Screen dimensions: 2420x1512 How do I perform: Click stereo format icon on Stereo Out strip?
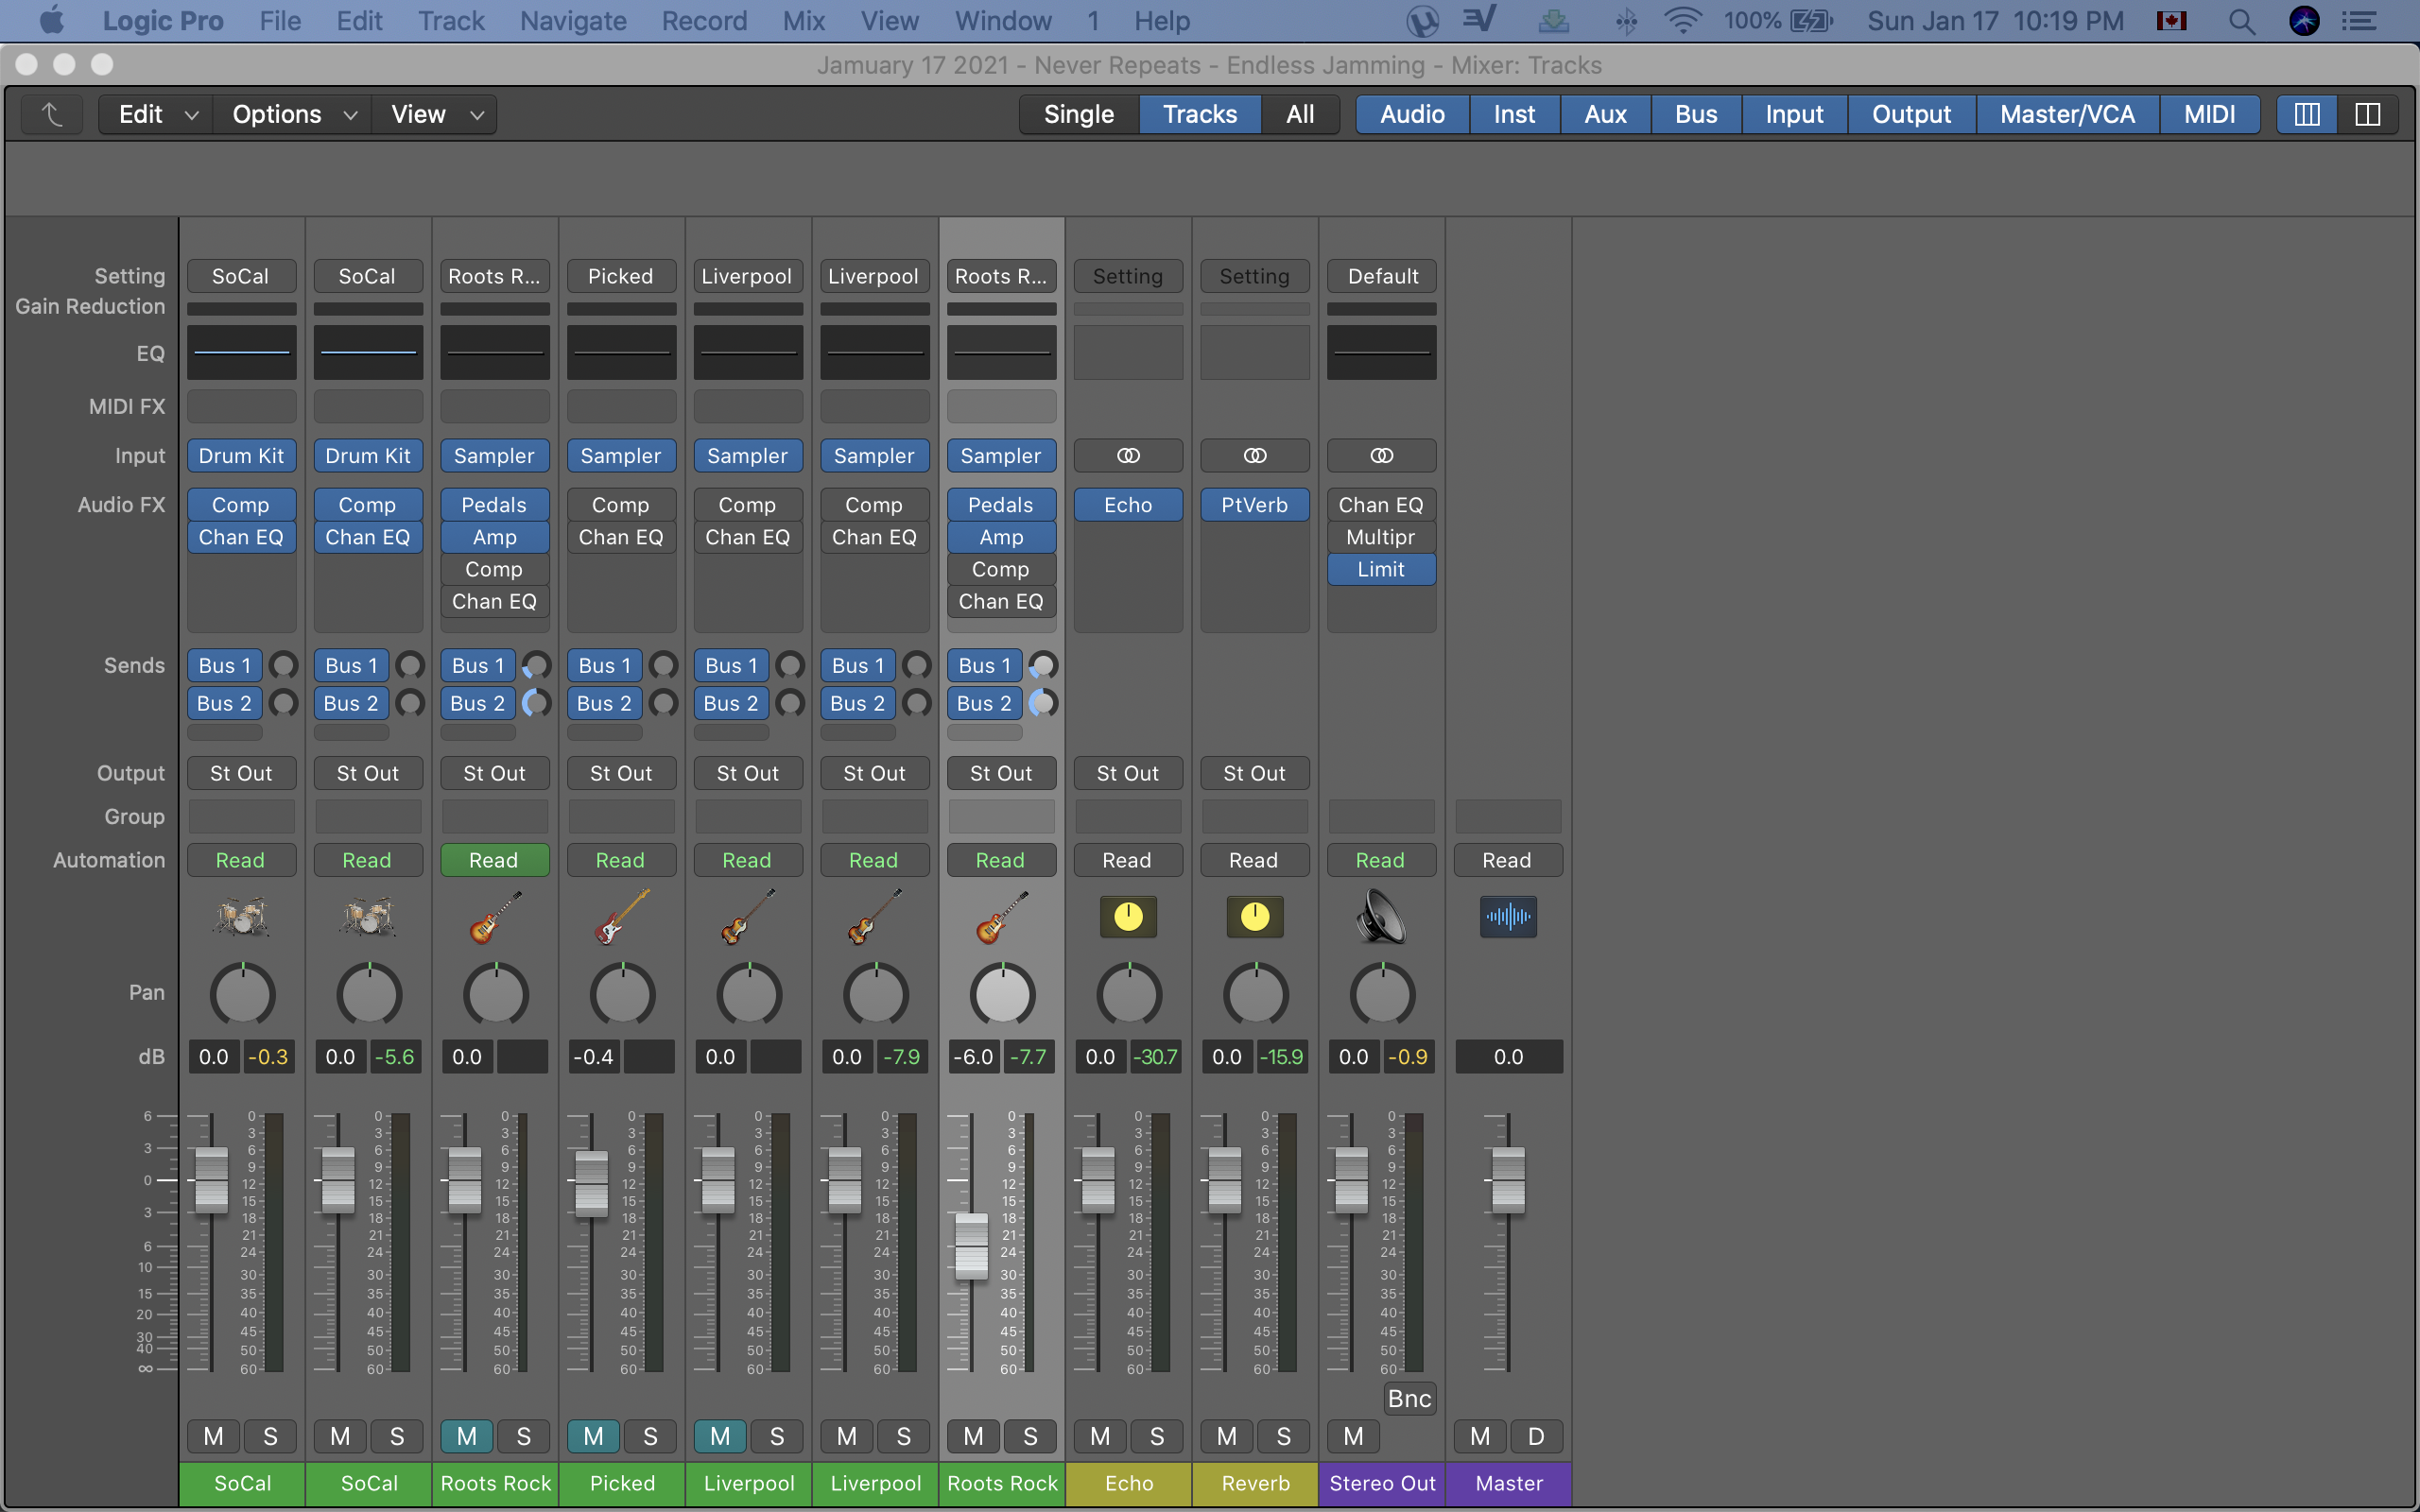pyautogui.click(x=1381, y=456)
